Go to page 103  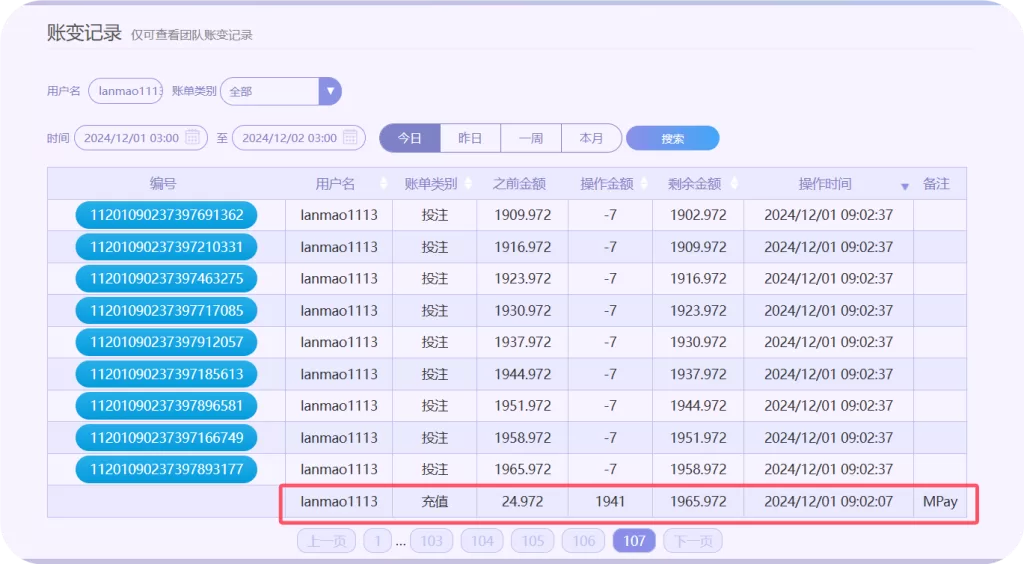(x=432, y=541)
